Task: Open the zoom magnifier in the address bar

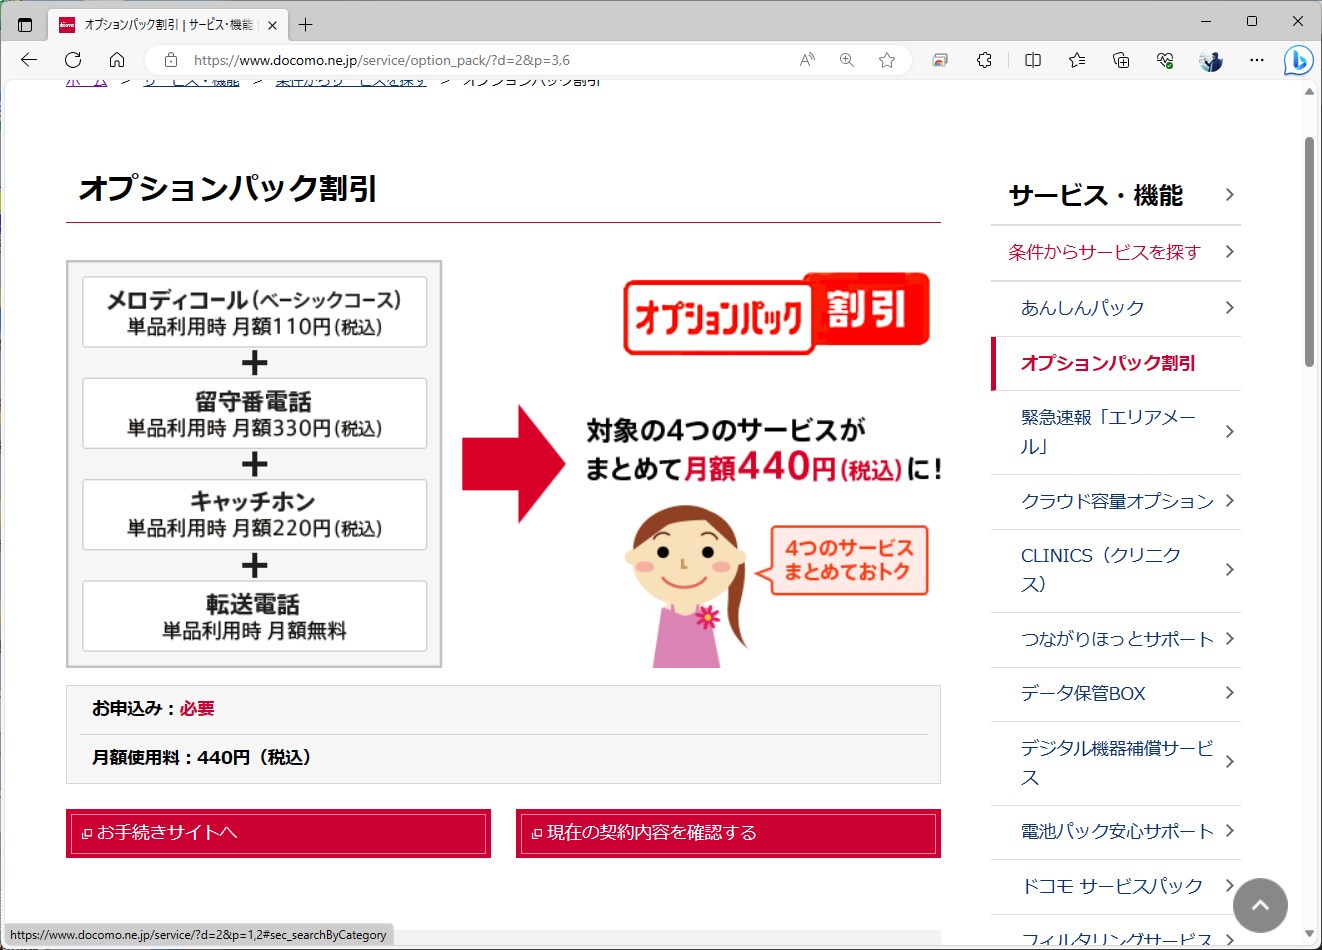Action: [x=846, y=60]
